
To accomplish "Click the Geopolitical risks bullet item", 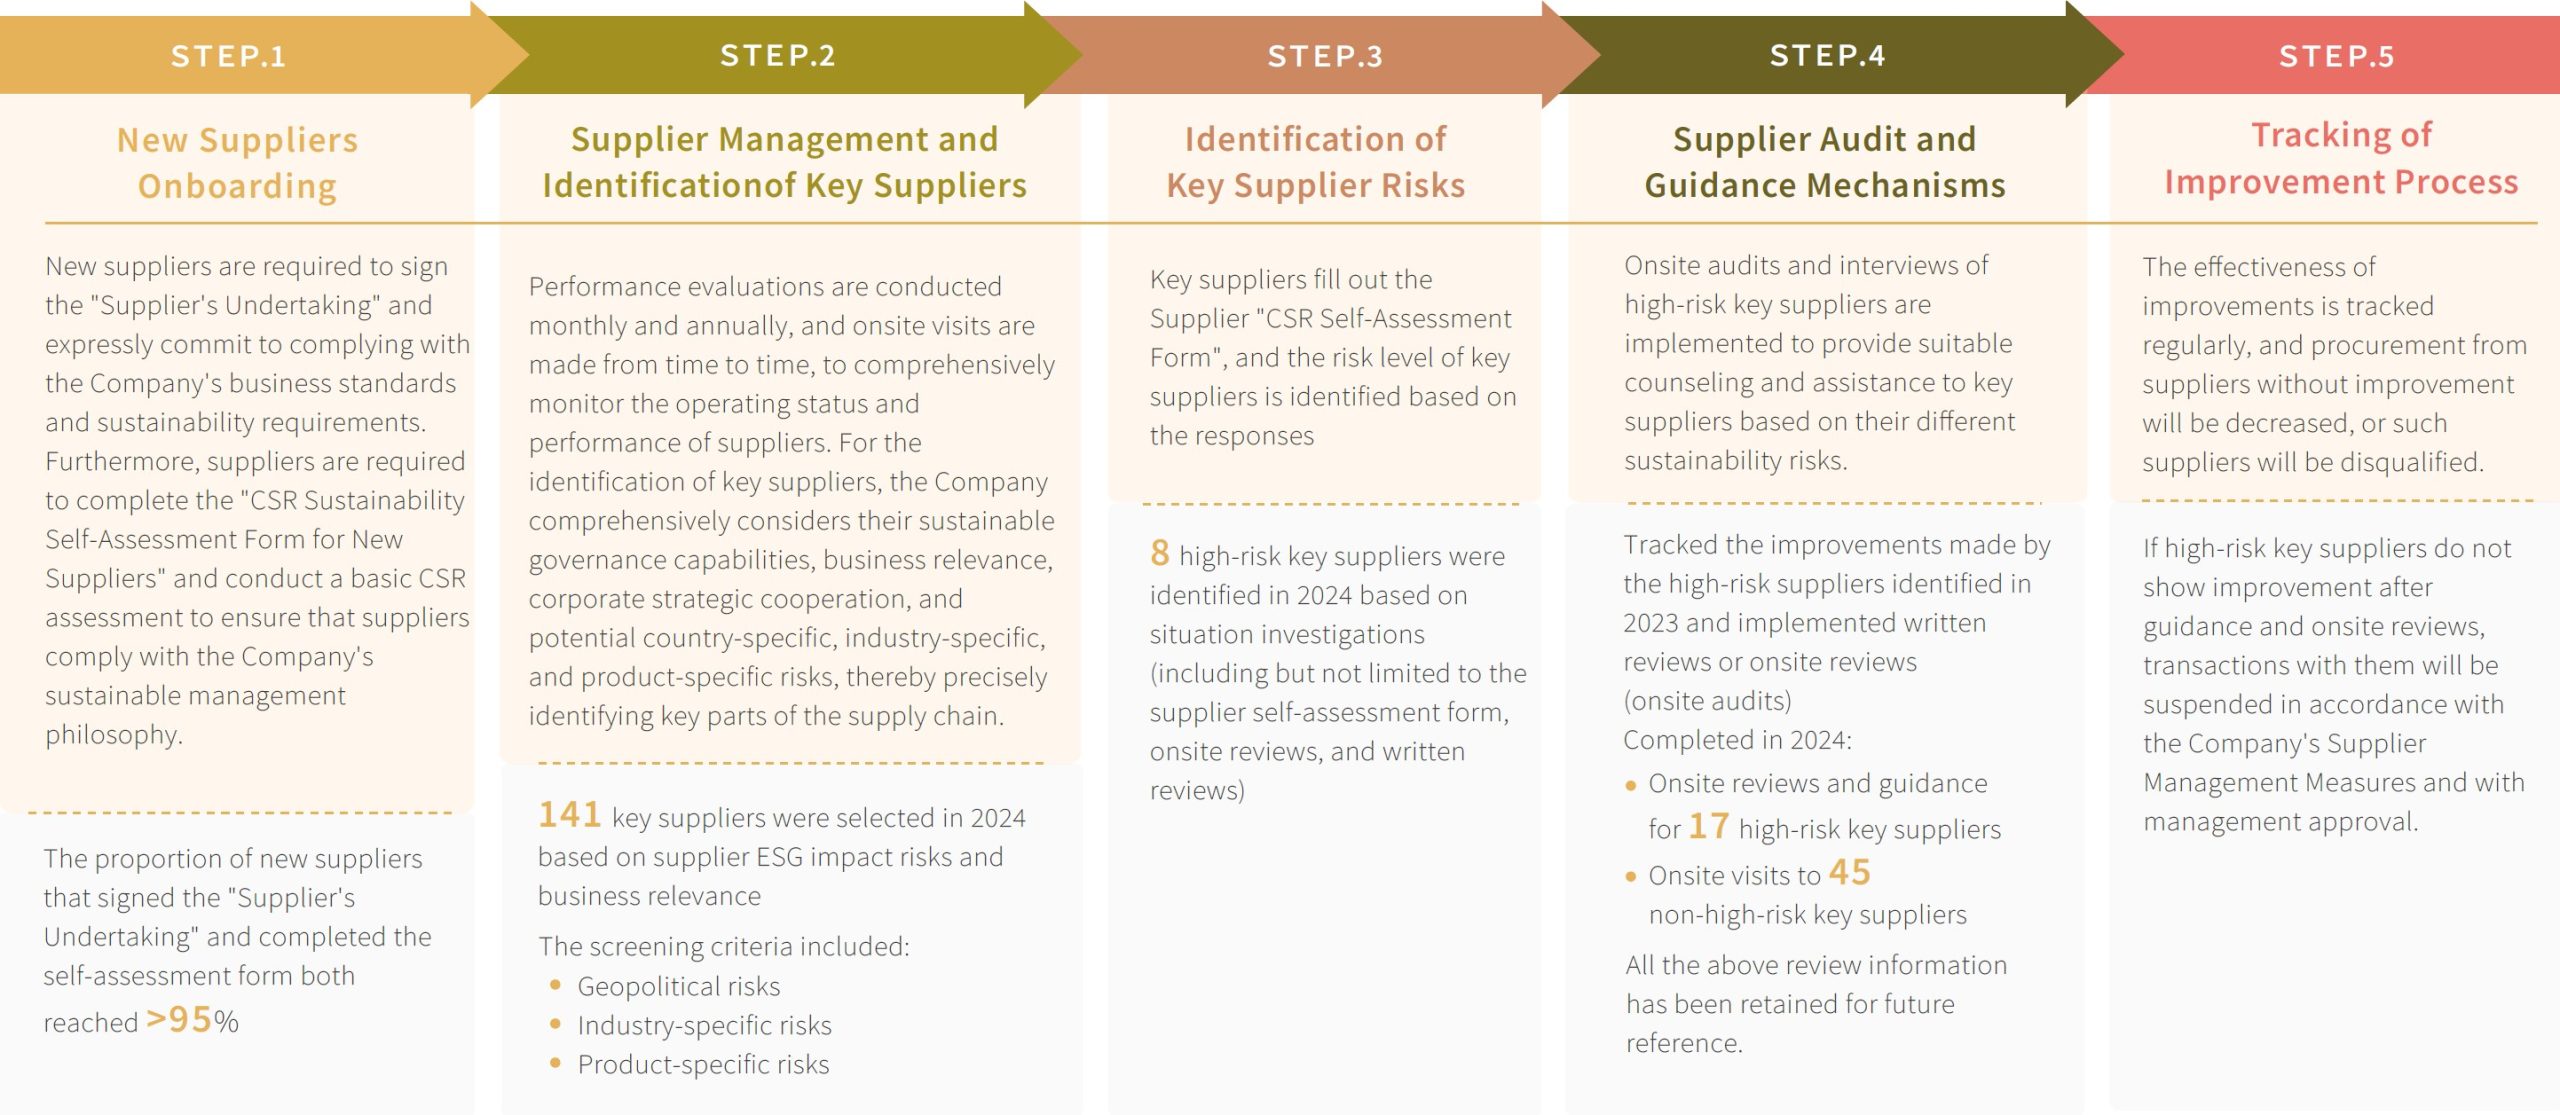I will click(x=678, y=986).
